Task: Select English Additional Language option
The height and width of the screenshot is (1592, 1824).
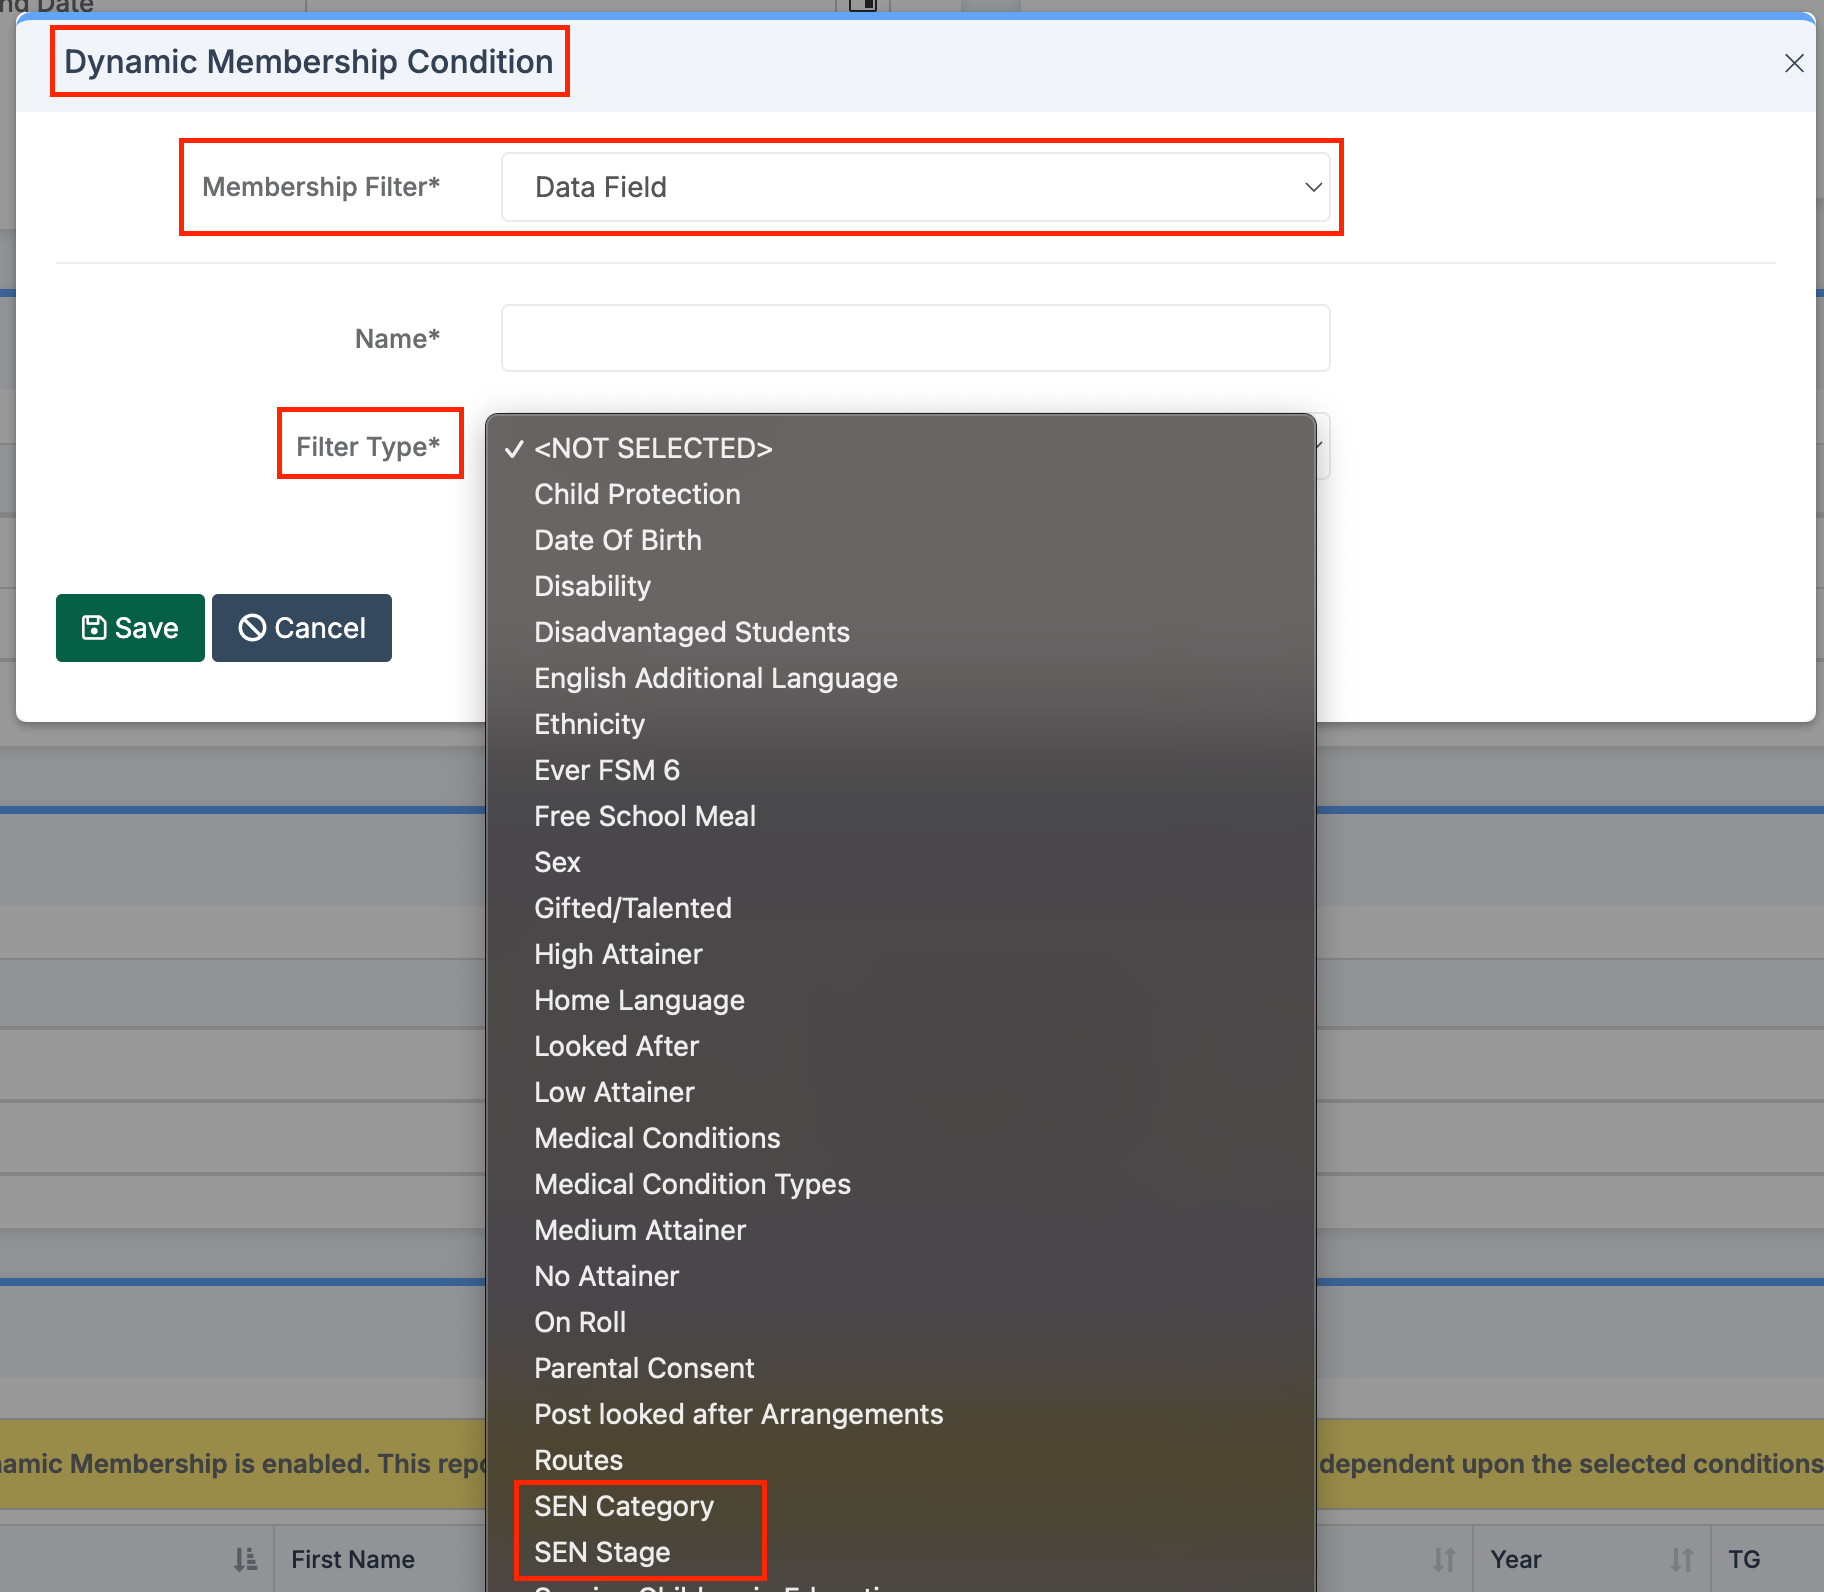Action: (715, 678)
